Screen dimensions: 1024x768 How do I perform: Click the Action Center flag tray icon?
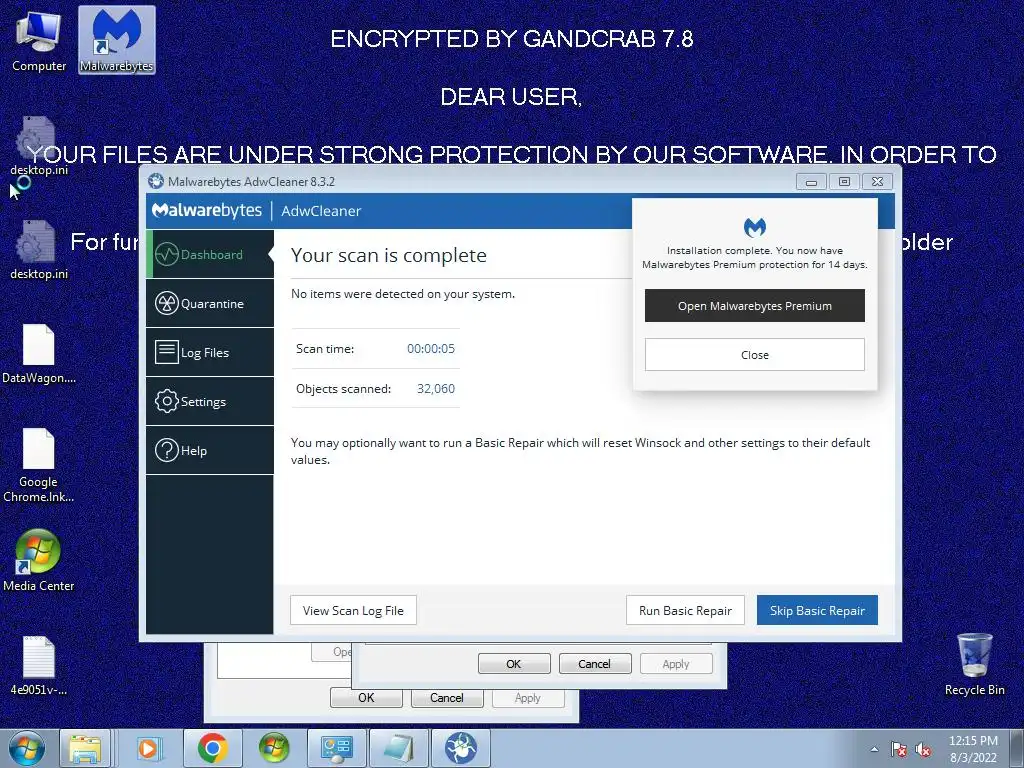(899, 750)
